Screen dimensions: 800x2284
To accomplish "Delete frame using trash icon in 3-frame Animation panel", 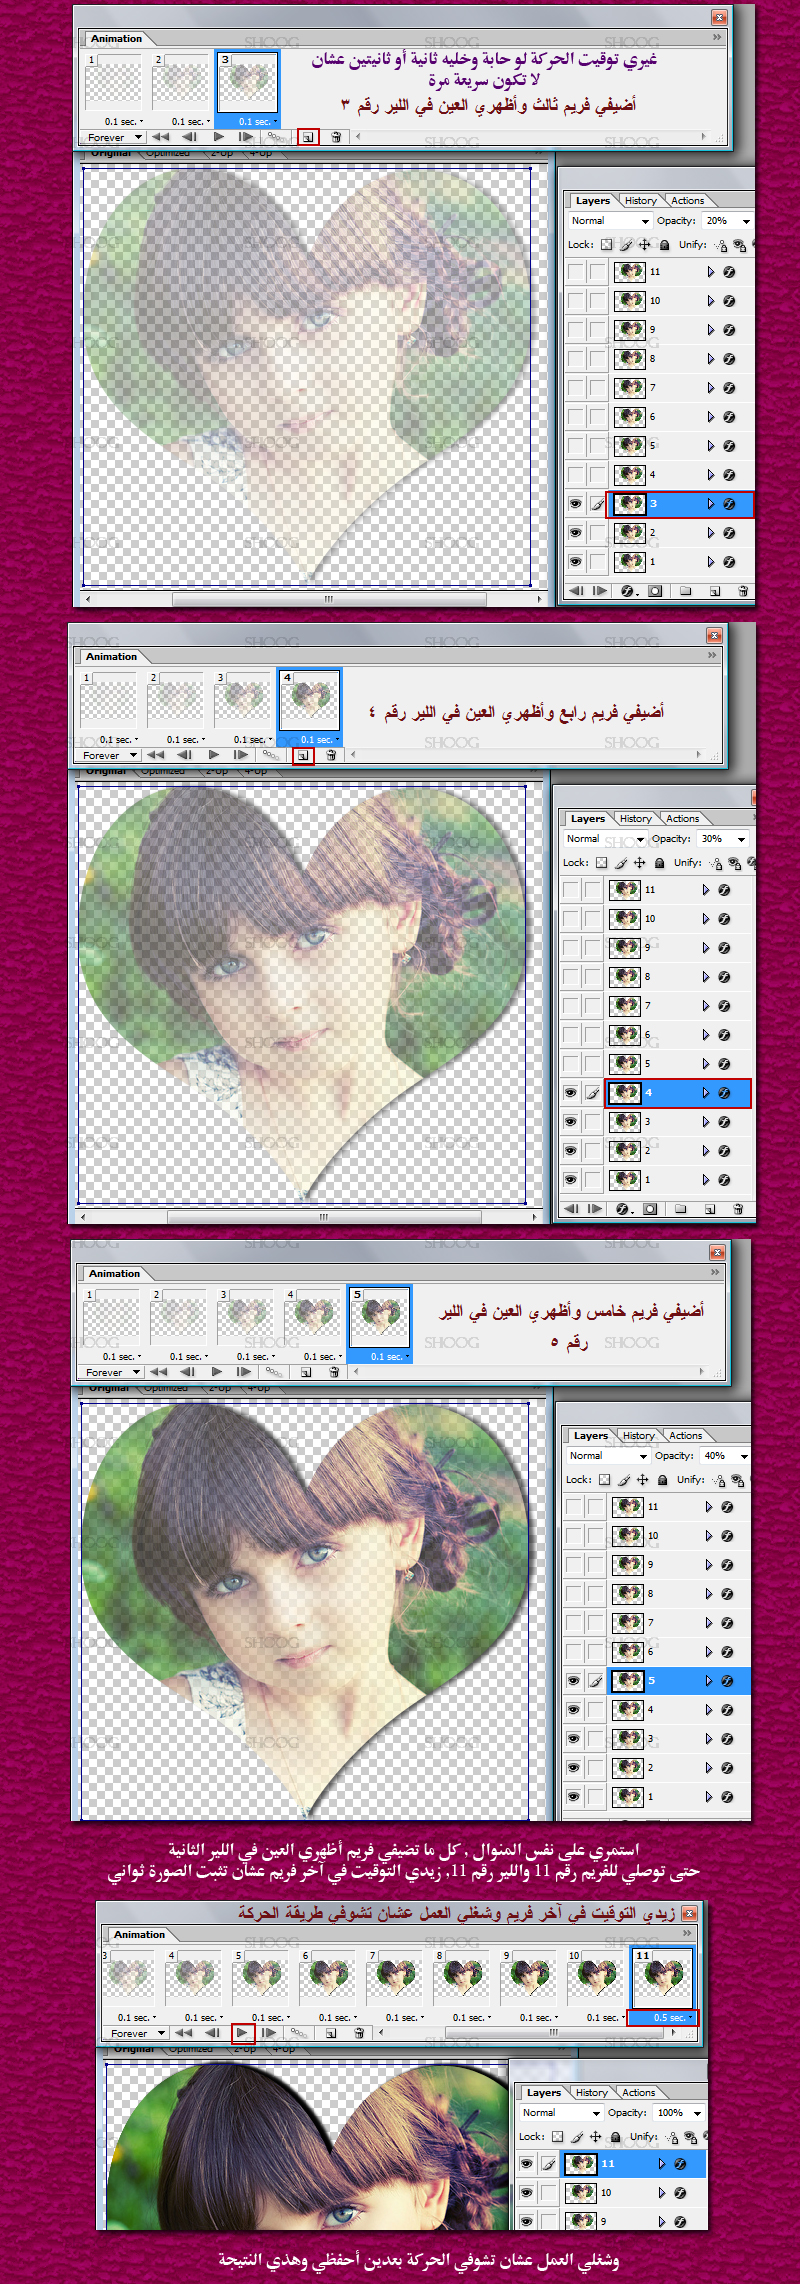I will tap(336, 137).
